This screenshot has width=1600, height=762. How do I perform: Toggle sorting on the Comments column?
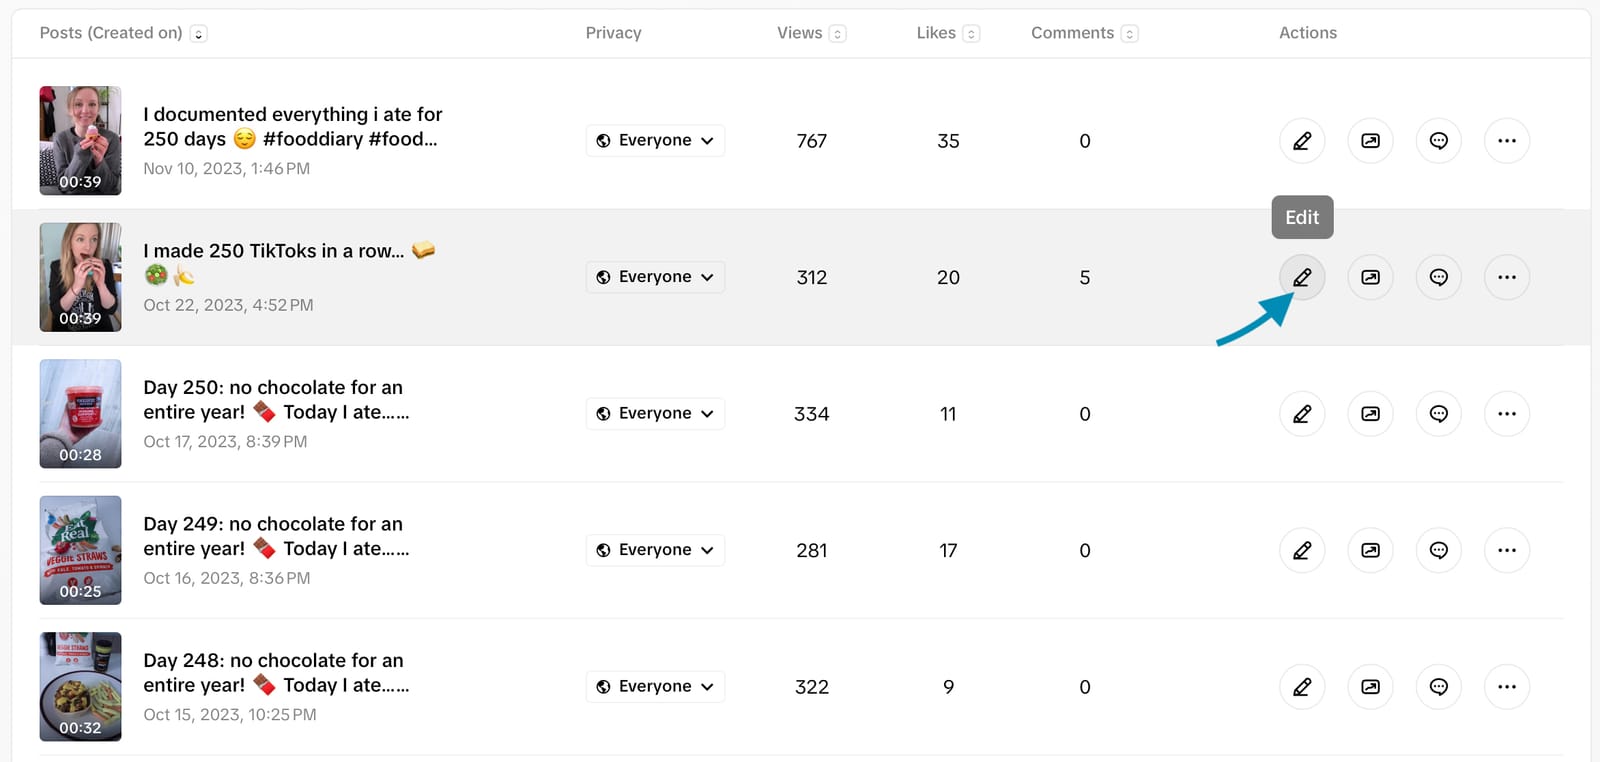[1132, 33]
